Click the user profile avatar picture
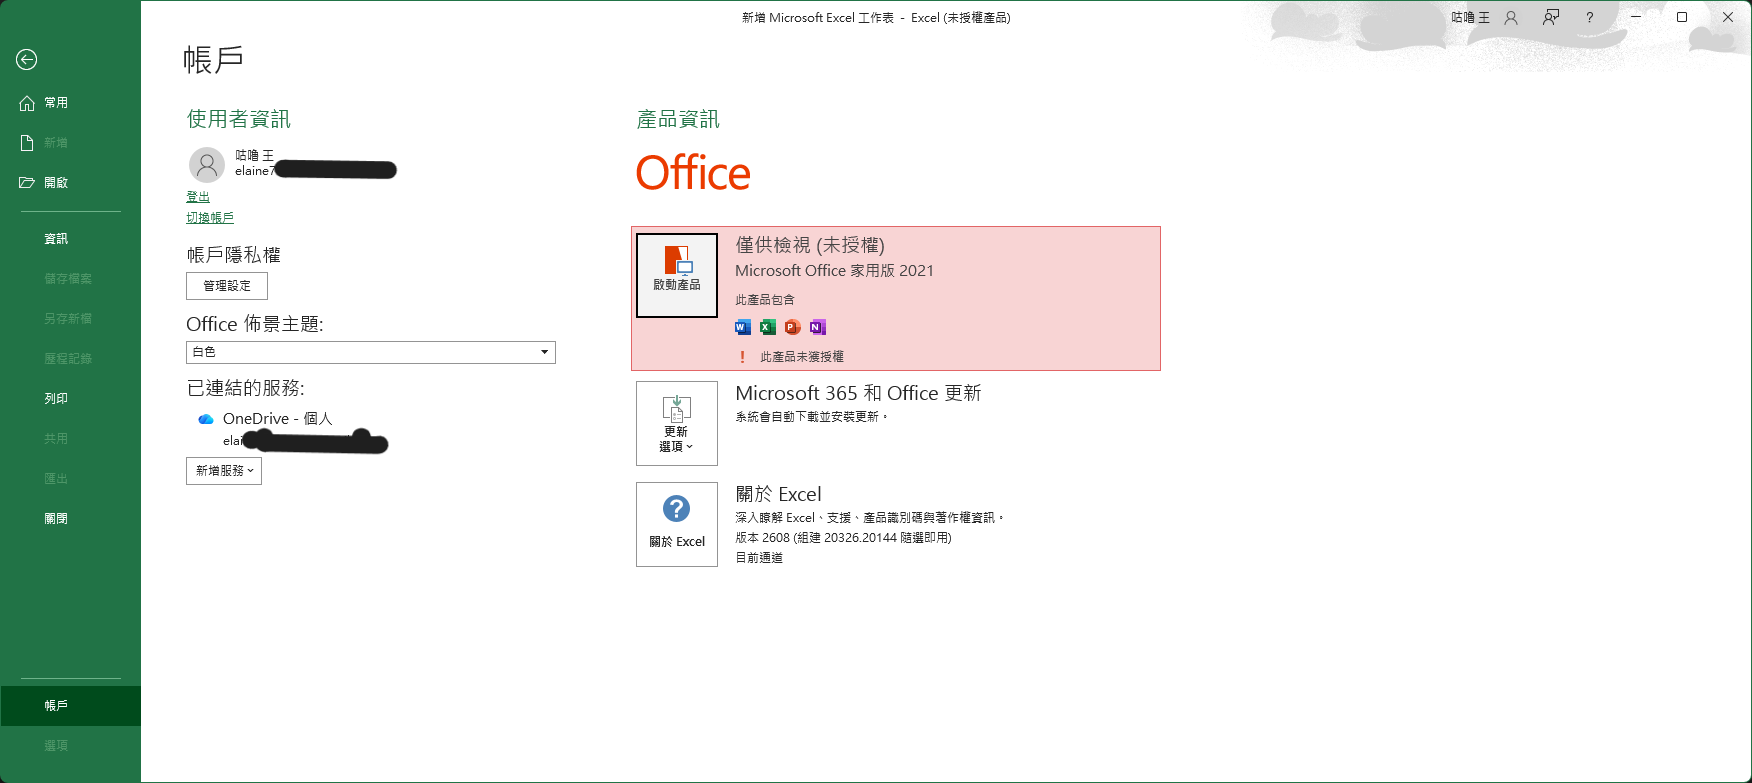Viewport: 1752px width, 783px height. pyautogui.click(x=207, y=164)
